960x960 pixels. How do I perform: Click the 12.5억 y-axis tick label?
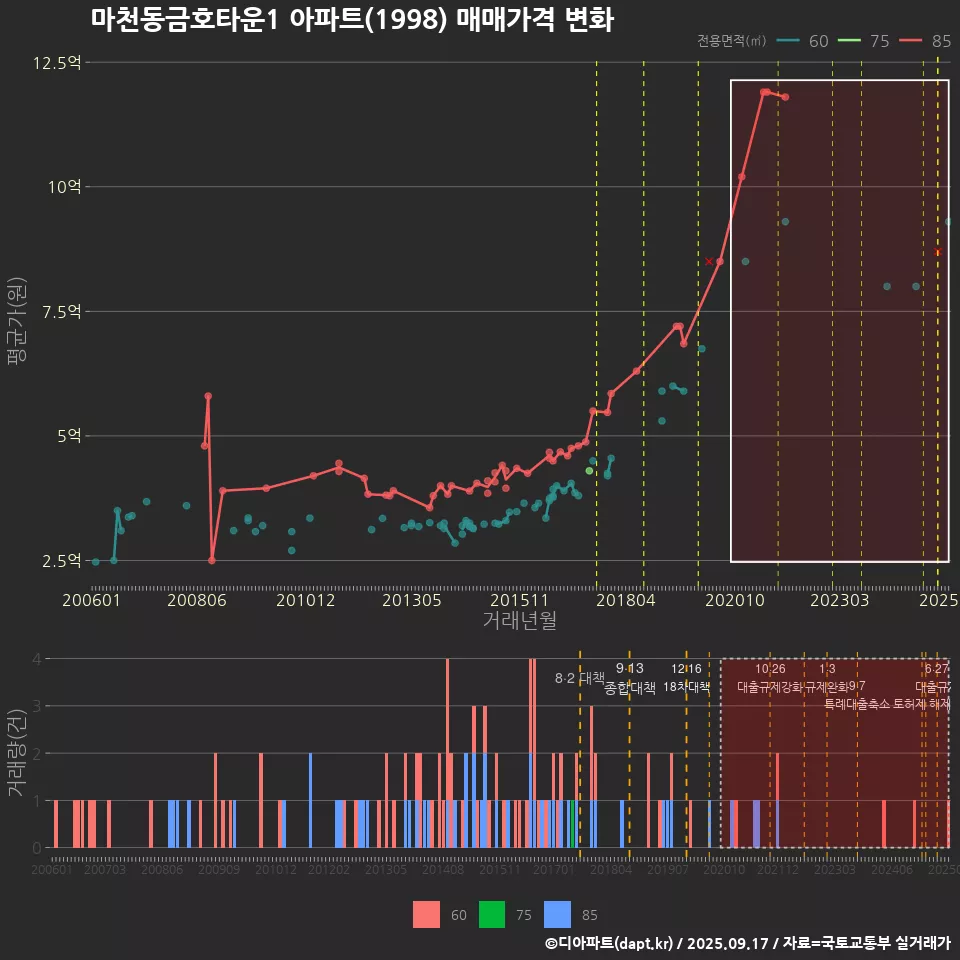tap(58, 63)
